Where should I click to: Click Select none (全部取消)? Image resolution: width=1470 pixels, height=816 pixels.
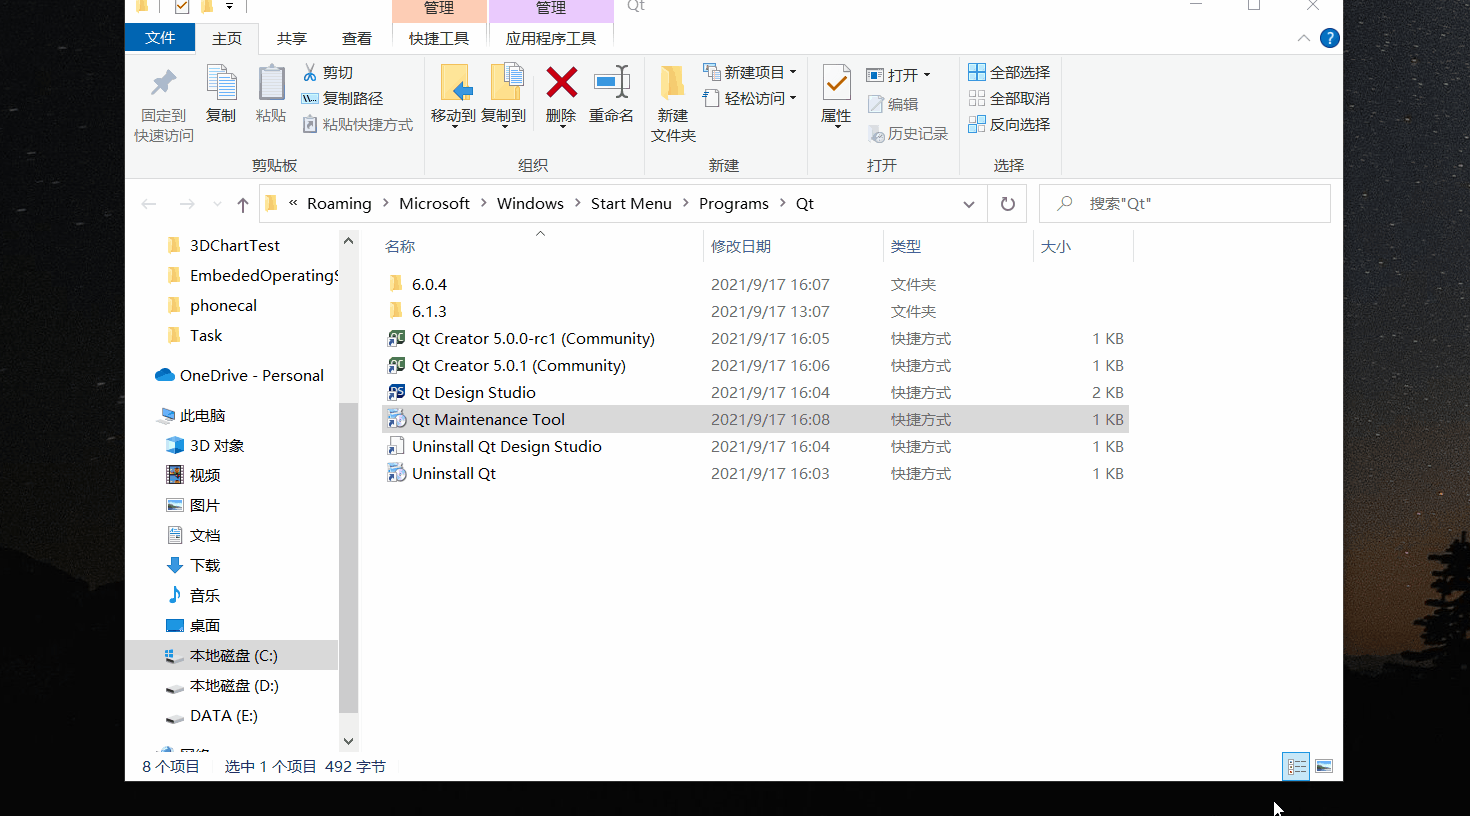tap(1009, 98)
